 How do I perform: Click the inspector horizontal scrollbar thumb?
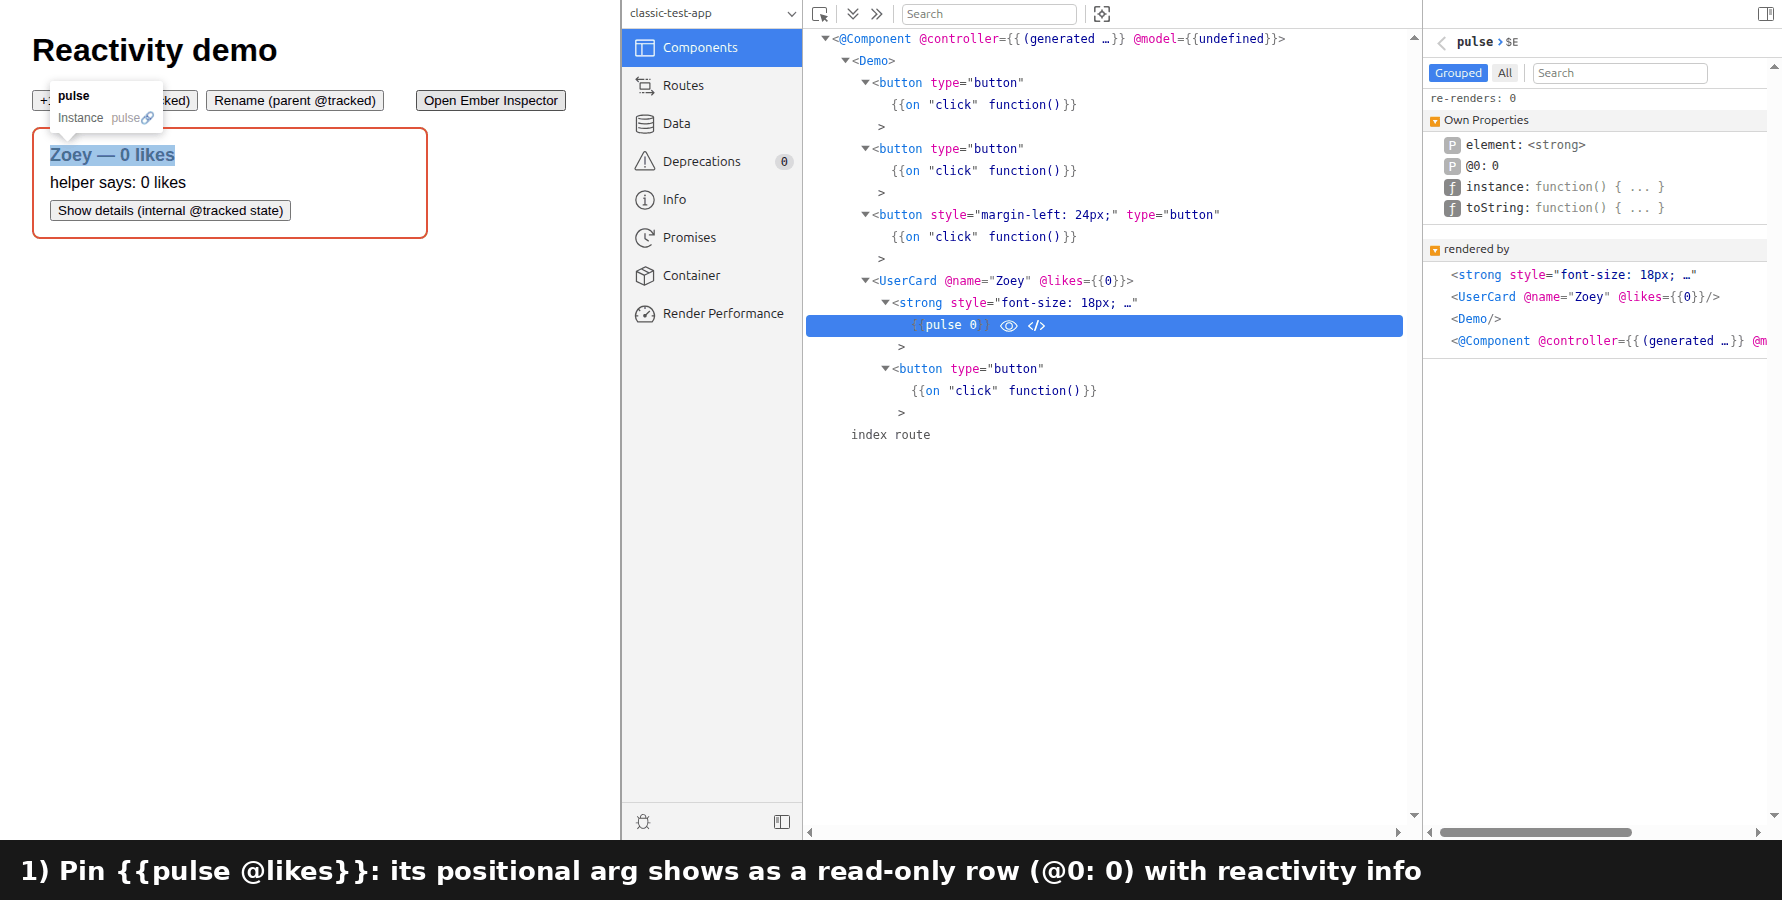coord(1535,832)
